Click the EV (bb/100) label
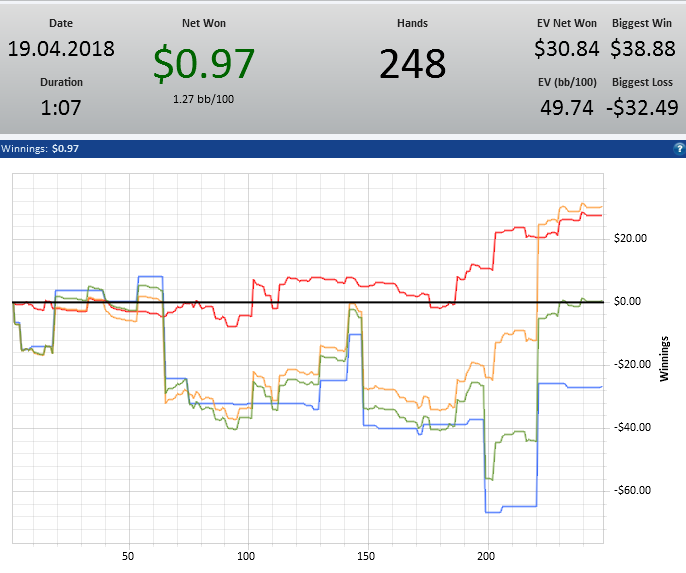Screen dimensions: 686x573 (x=567, y=82)
